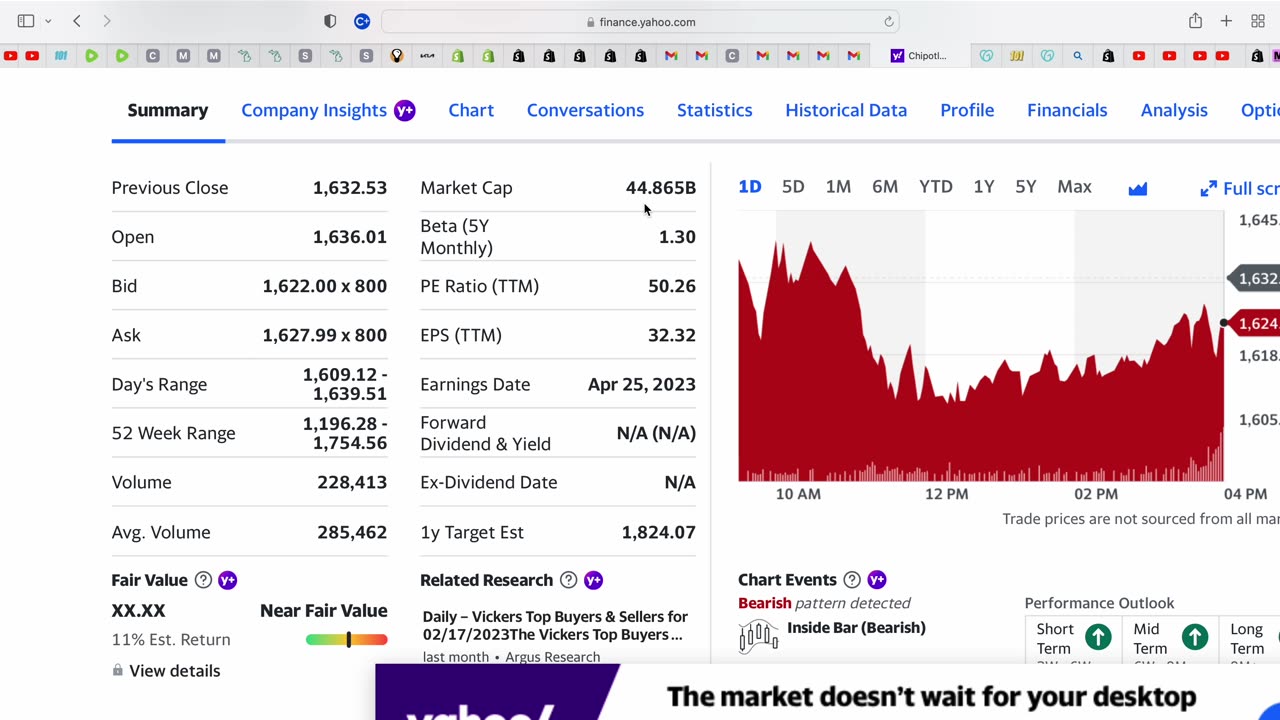Switch chart to YTD range
The width and height of the screenshot is (1280, 720).
[936, 187]
